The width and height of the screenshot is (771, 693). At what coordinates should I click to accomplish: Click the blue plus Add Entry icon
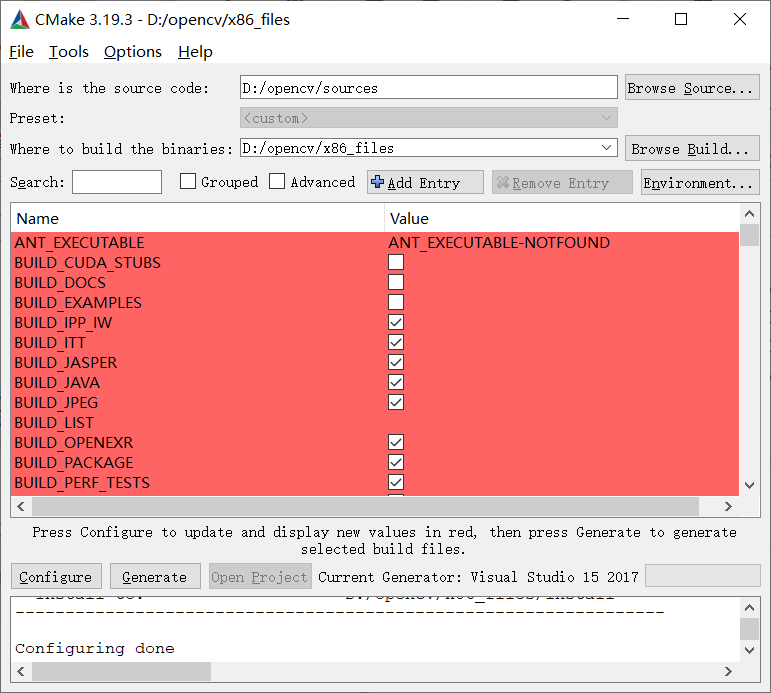pyautogui.click(x=378, y=182)
